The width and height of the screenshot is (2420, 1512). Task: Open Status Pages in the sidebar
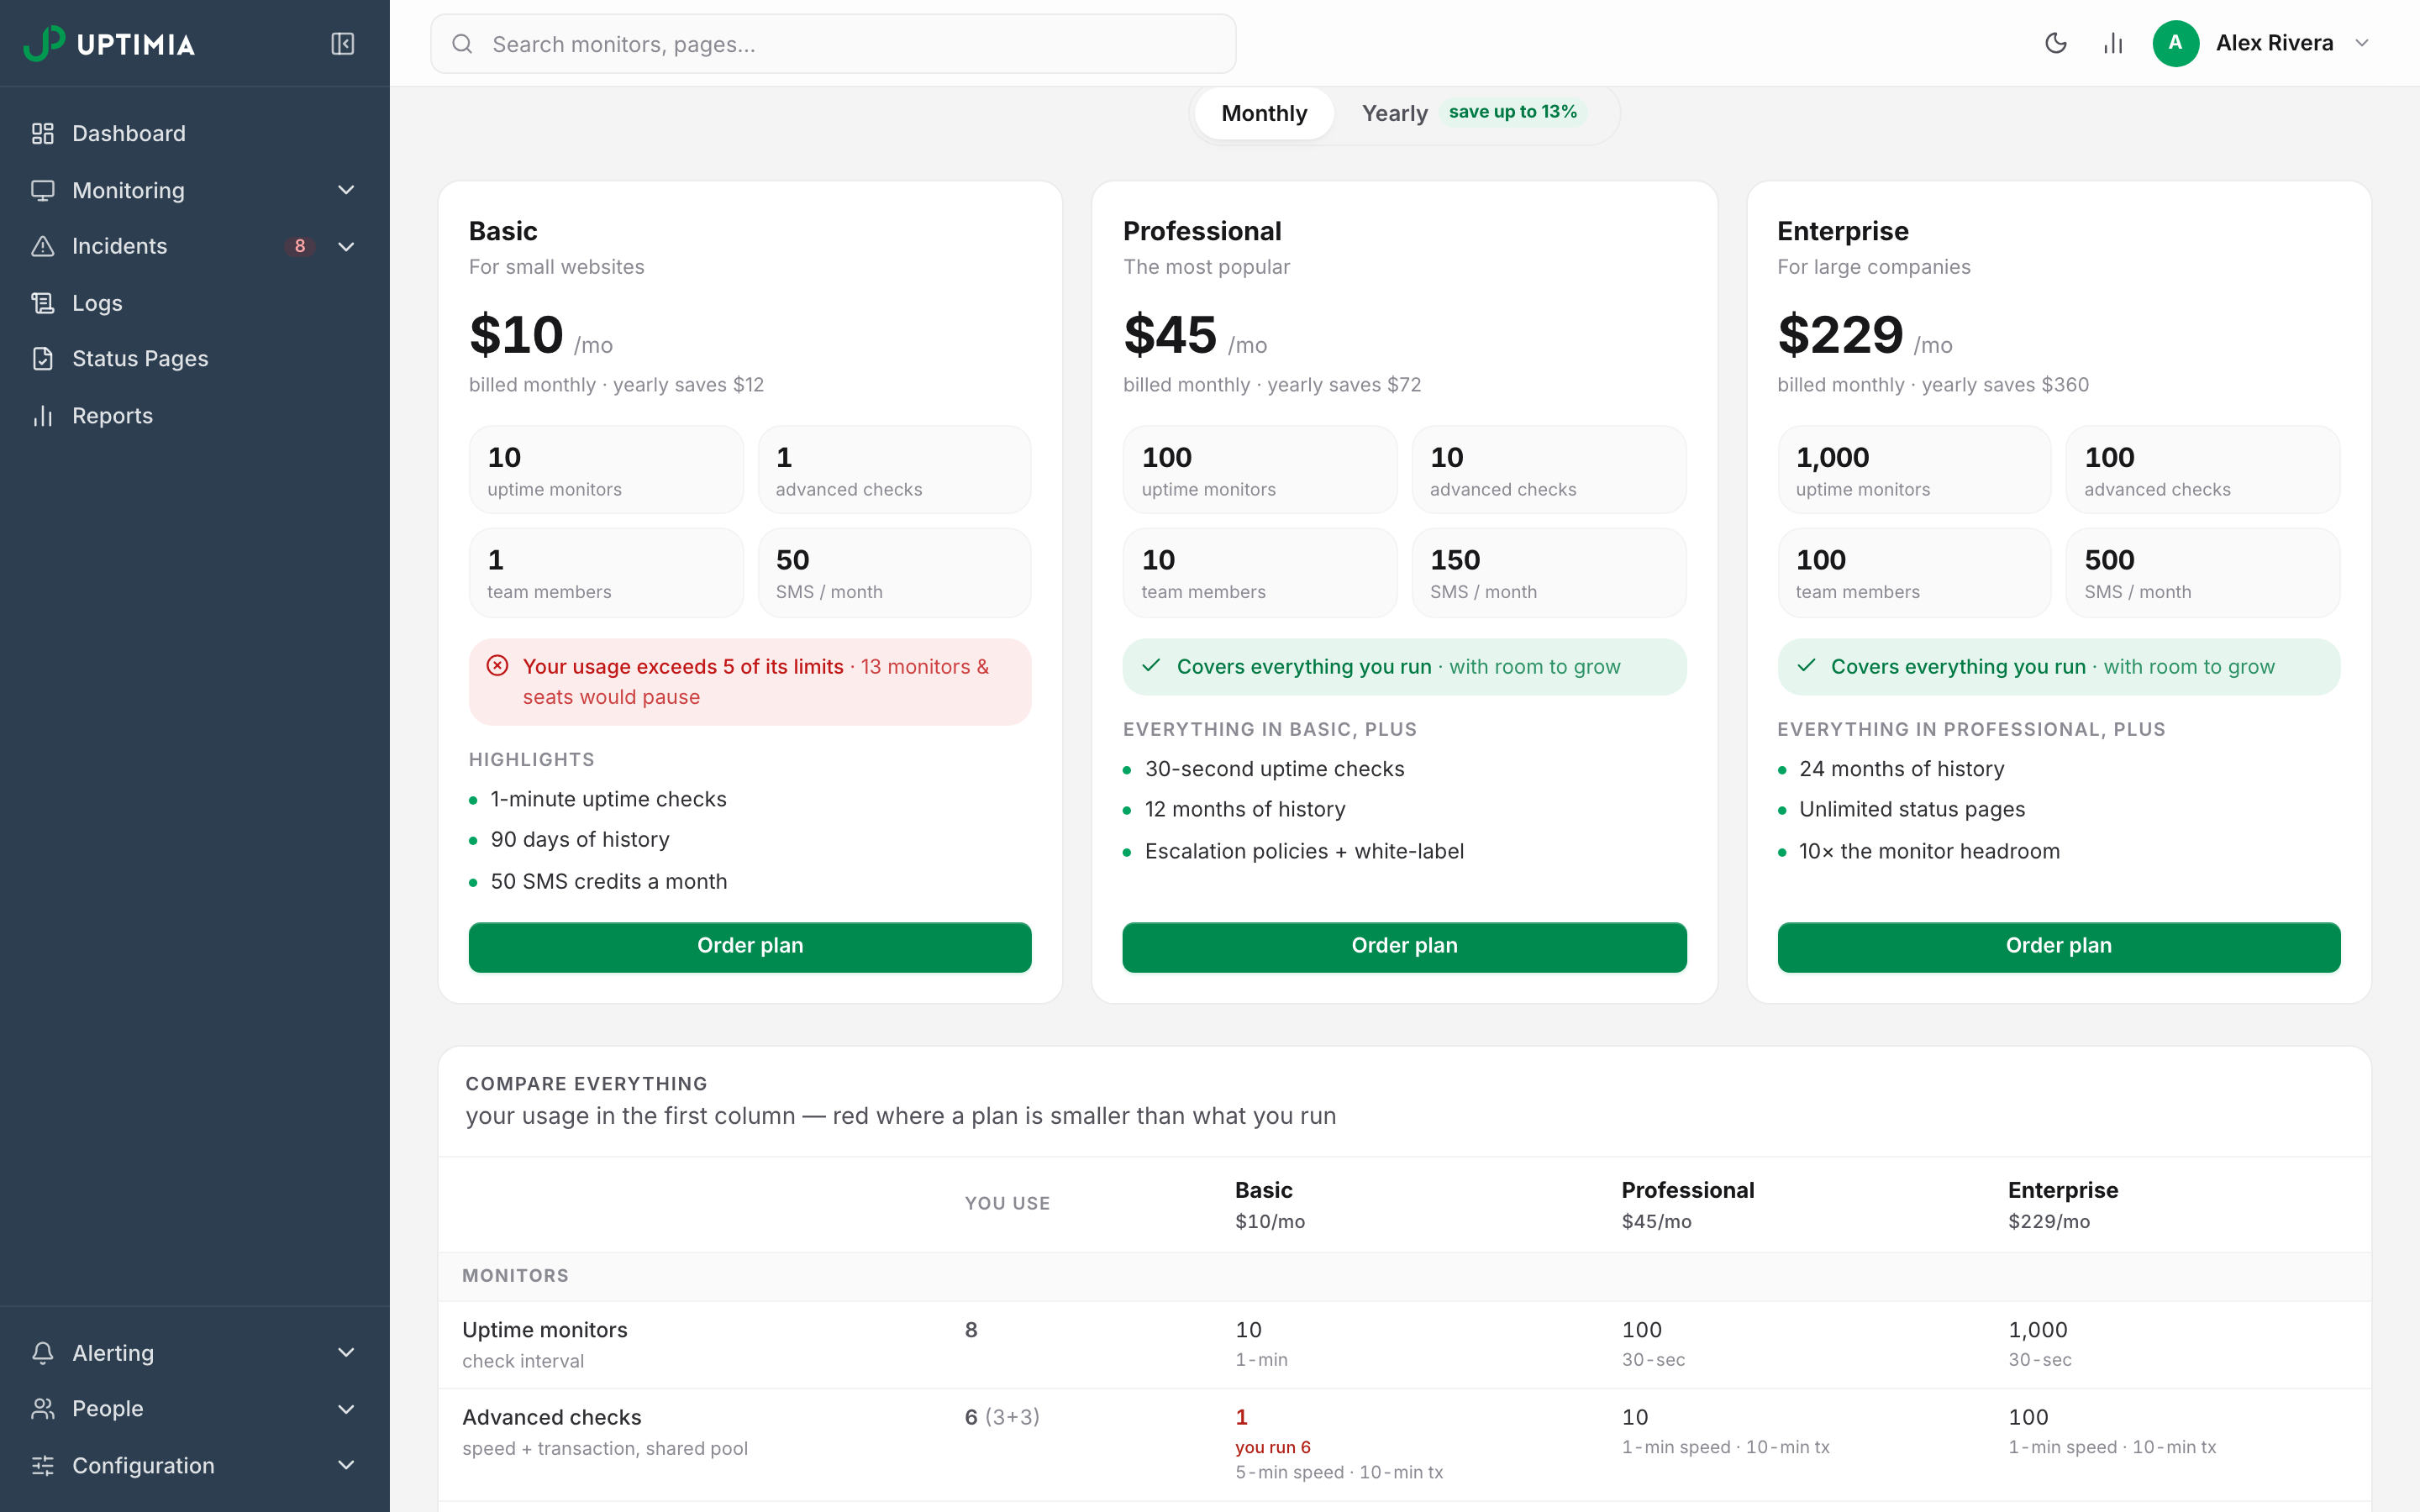(x=194, y=359)
